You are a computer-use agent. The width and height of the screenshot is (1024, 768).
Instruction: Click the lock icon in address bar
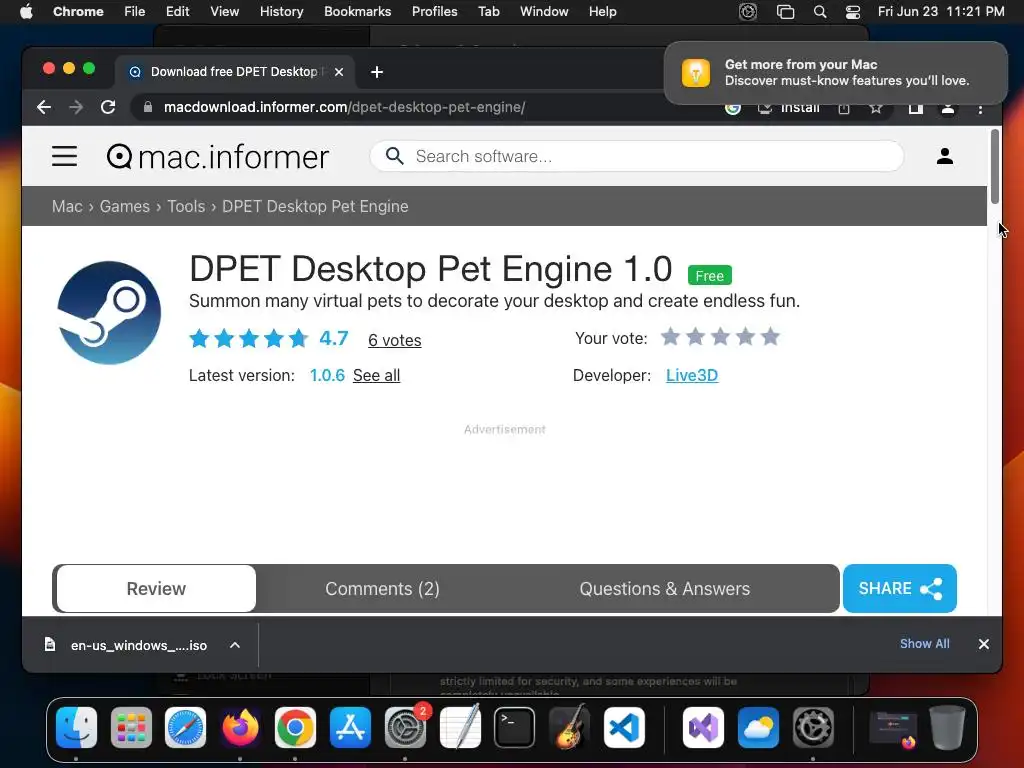pos(148,107)
